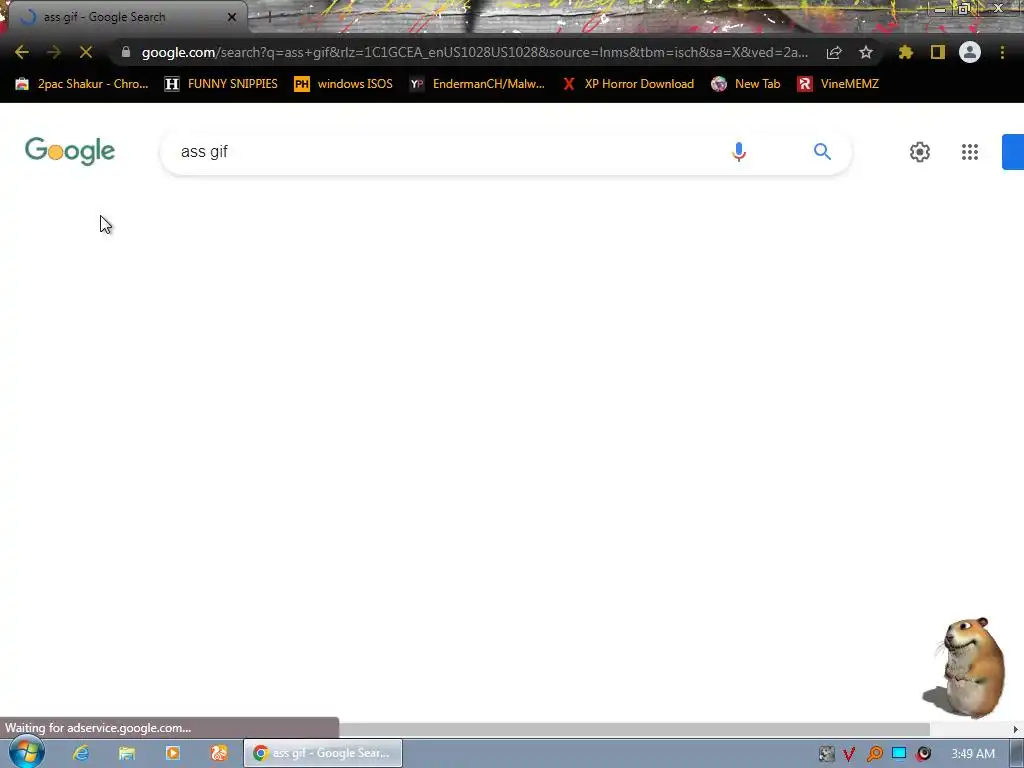Click the Google logo
This screenshot has width=1024, height=768.
[x=70, y=152]
